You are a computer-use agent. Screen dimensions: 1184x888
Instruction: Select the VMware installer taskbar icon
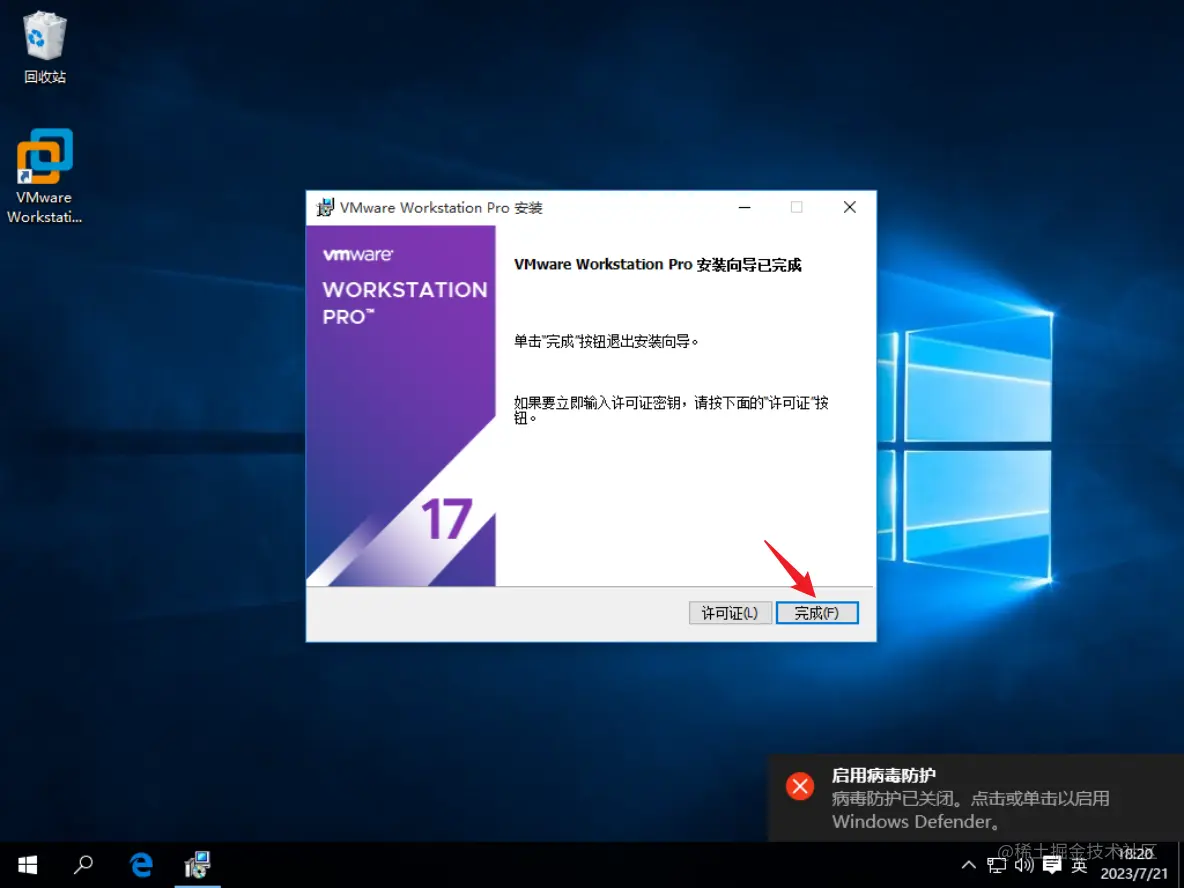point(197,865)
